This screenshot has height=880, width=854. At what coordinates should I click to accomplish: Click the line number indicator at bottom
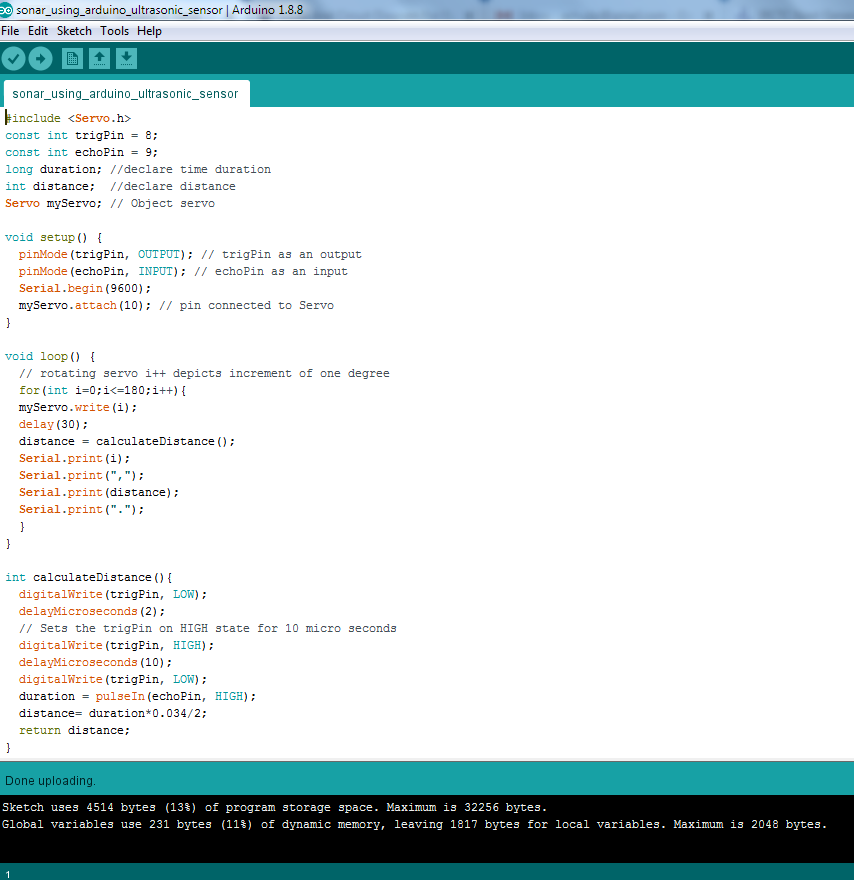(x=8, y=874)
